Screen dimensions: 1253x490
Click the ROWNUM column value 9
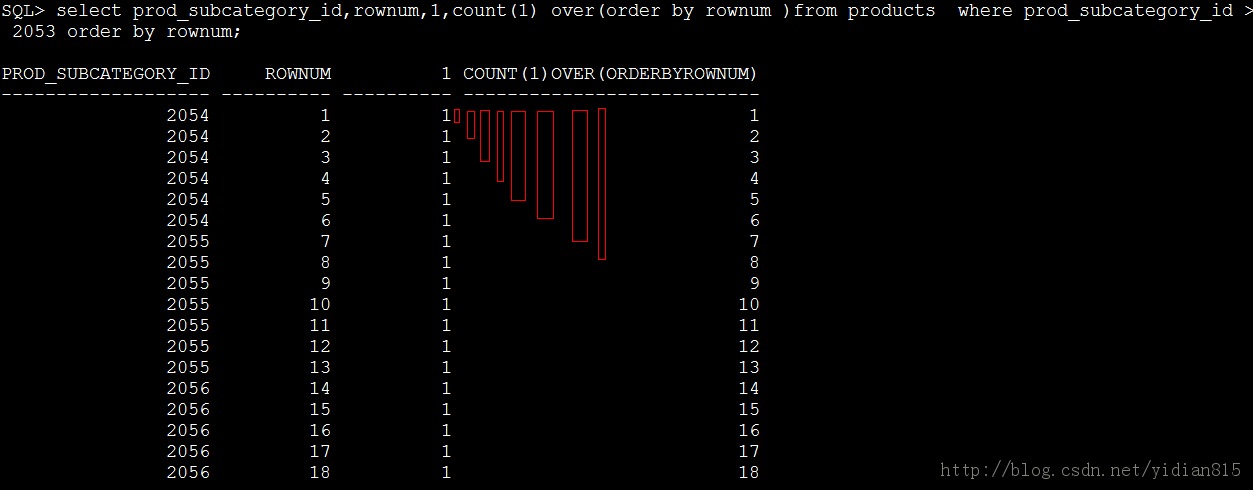326,284
